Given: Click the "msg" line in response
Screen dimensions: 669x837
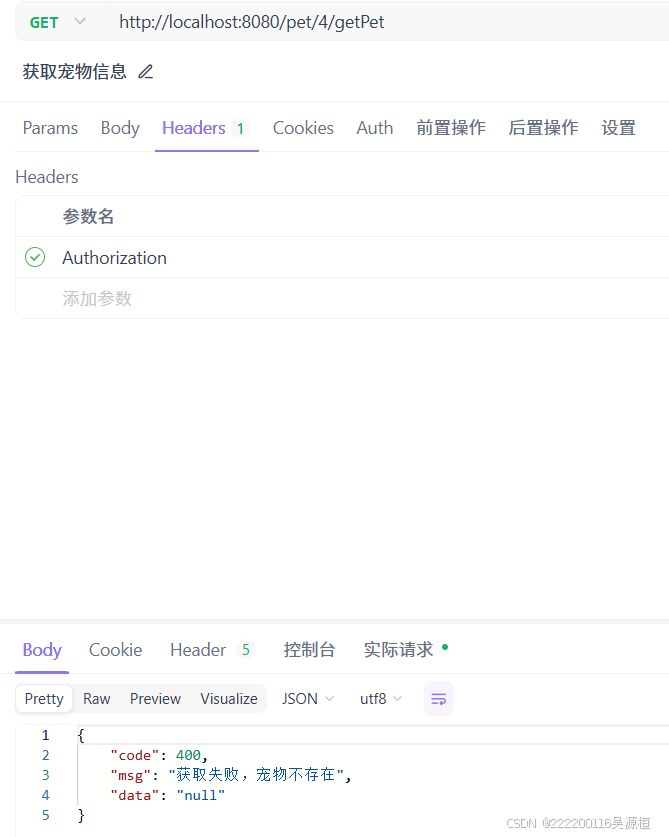Looking at the screenshot, I should (231, 775).
